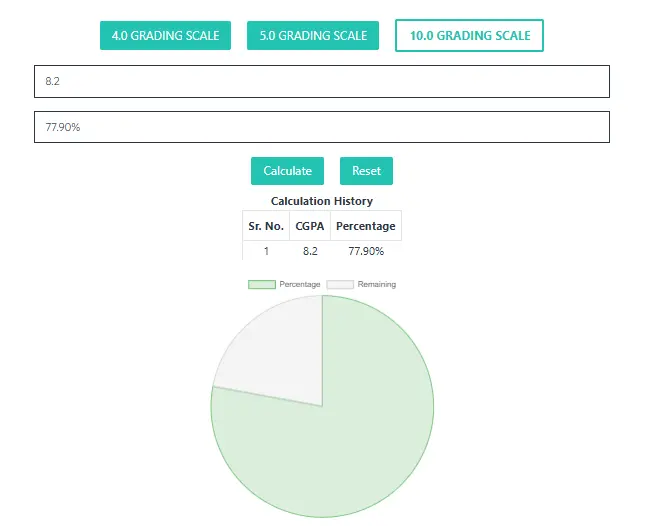Viewport: 657px width, 526px height.
Task: Toggle the Remaining legend swatch in chart
Action: coord(340,285)
